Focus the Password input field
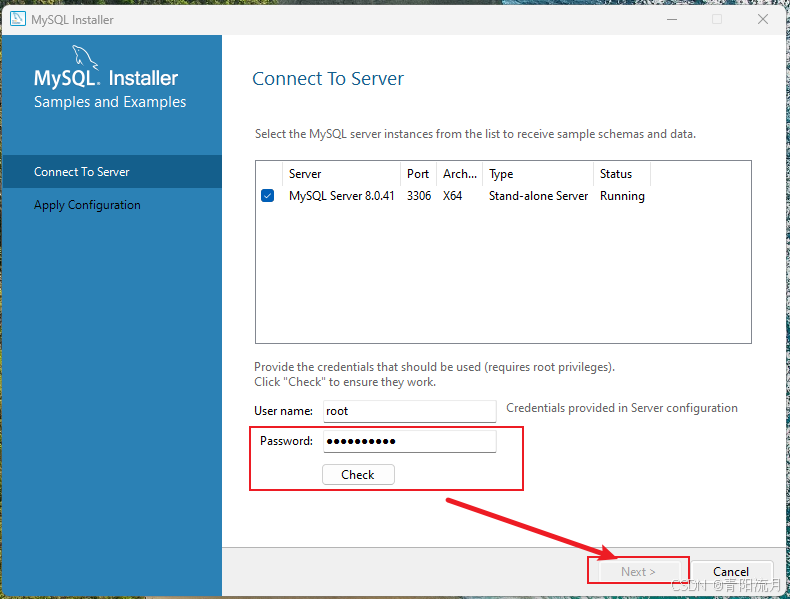The width and height of the screenshot is (790, 599). point(410,441)
